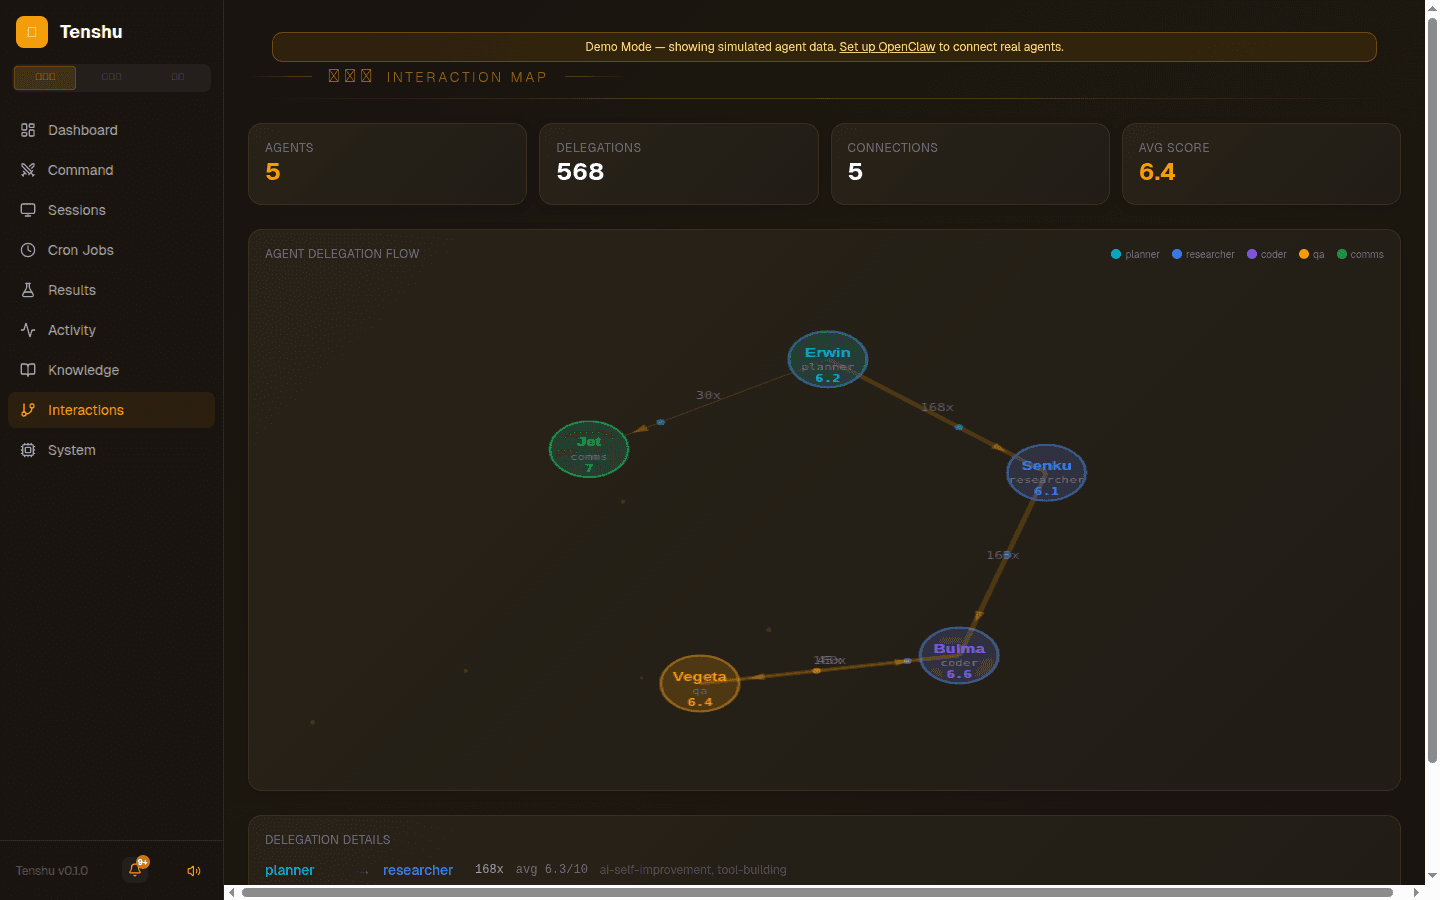Go to the Command page
Screen dimensions: 1440x900
pyautogui.click(x=80, y=170)
